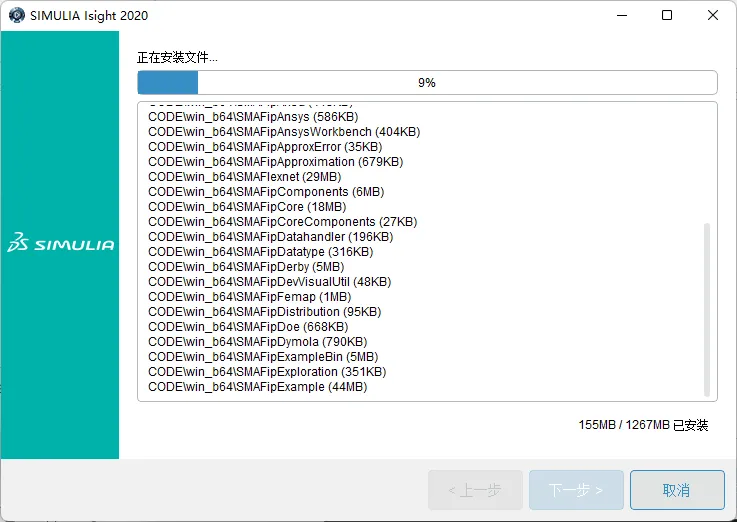Select the SMAFipDevVisualUtil (48KB) row
The image size is (737, 522).
(x=269, y=282)
